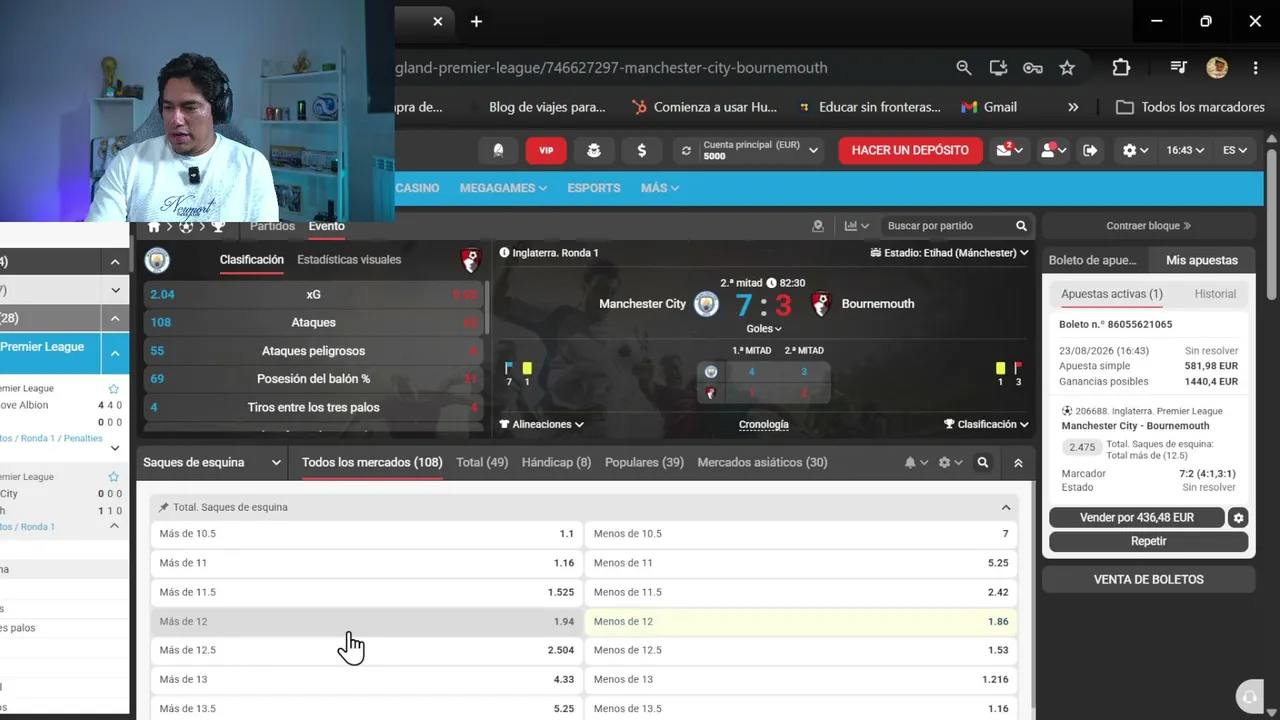The image size is (1280, 720).
Task: Select the Hándicap (8) markets tab
Action: pyautogui.click(x=556, y=463)
